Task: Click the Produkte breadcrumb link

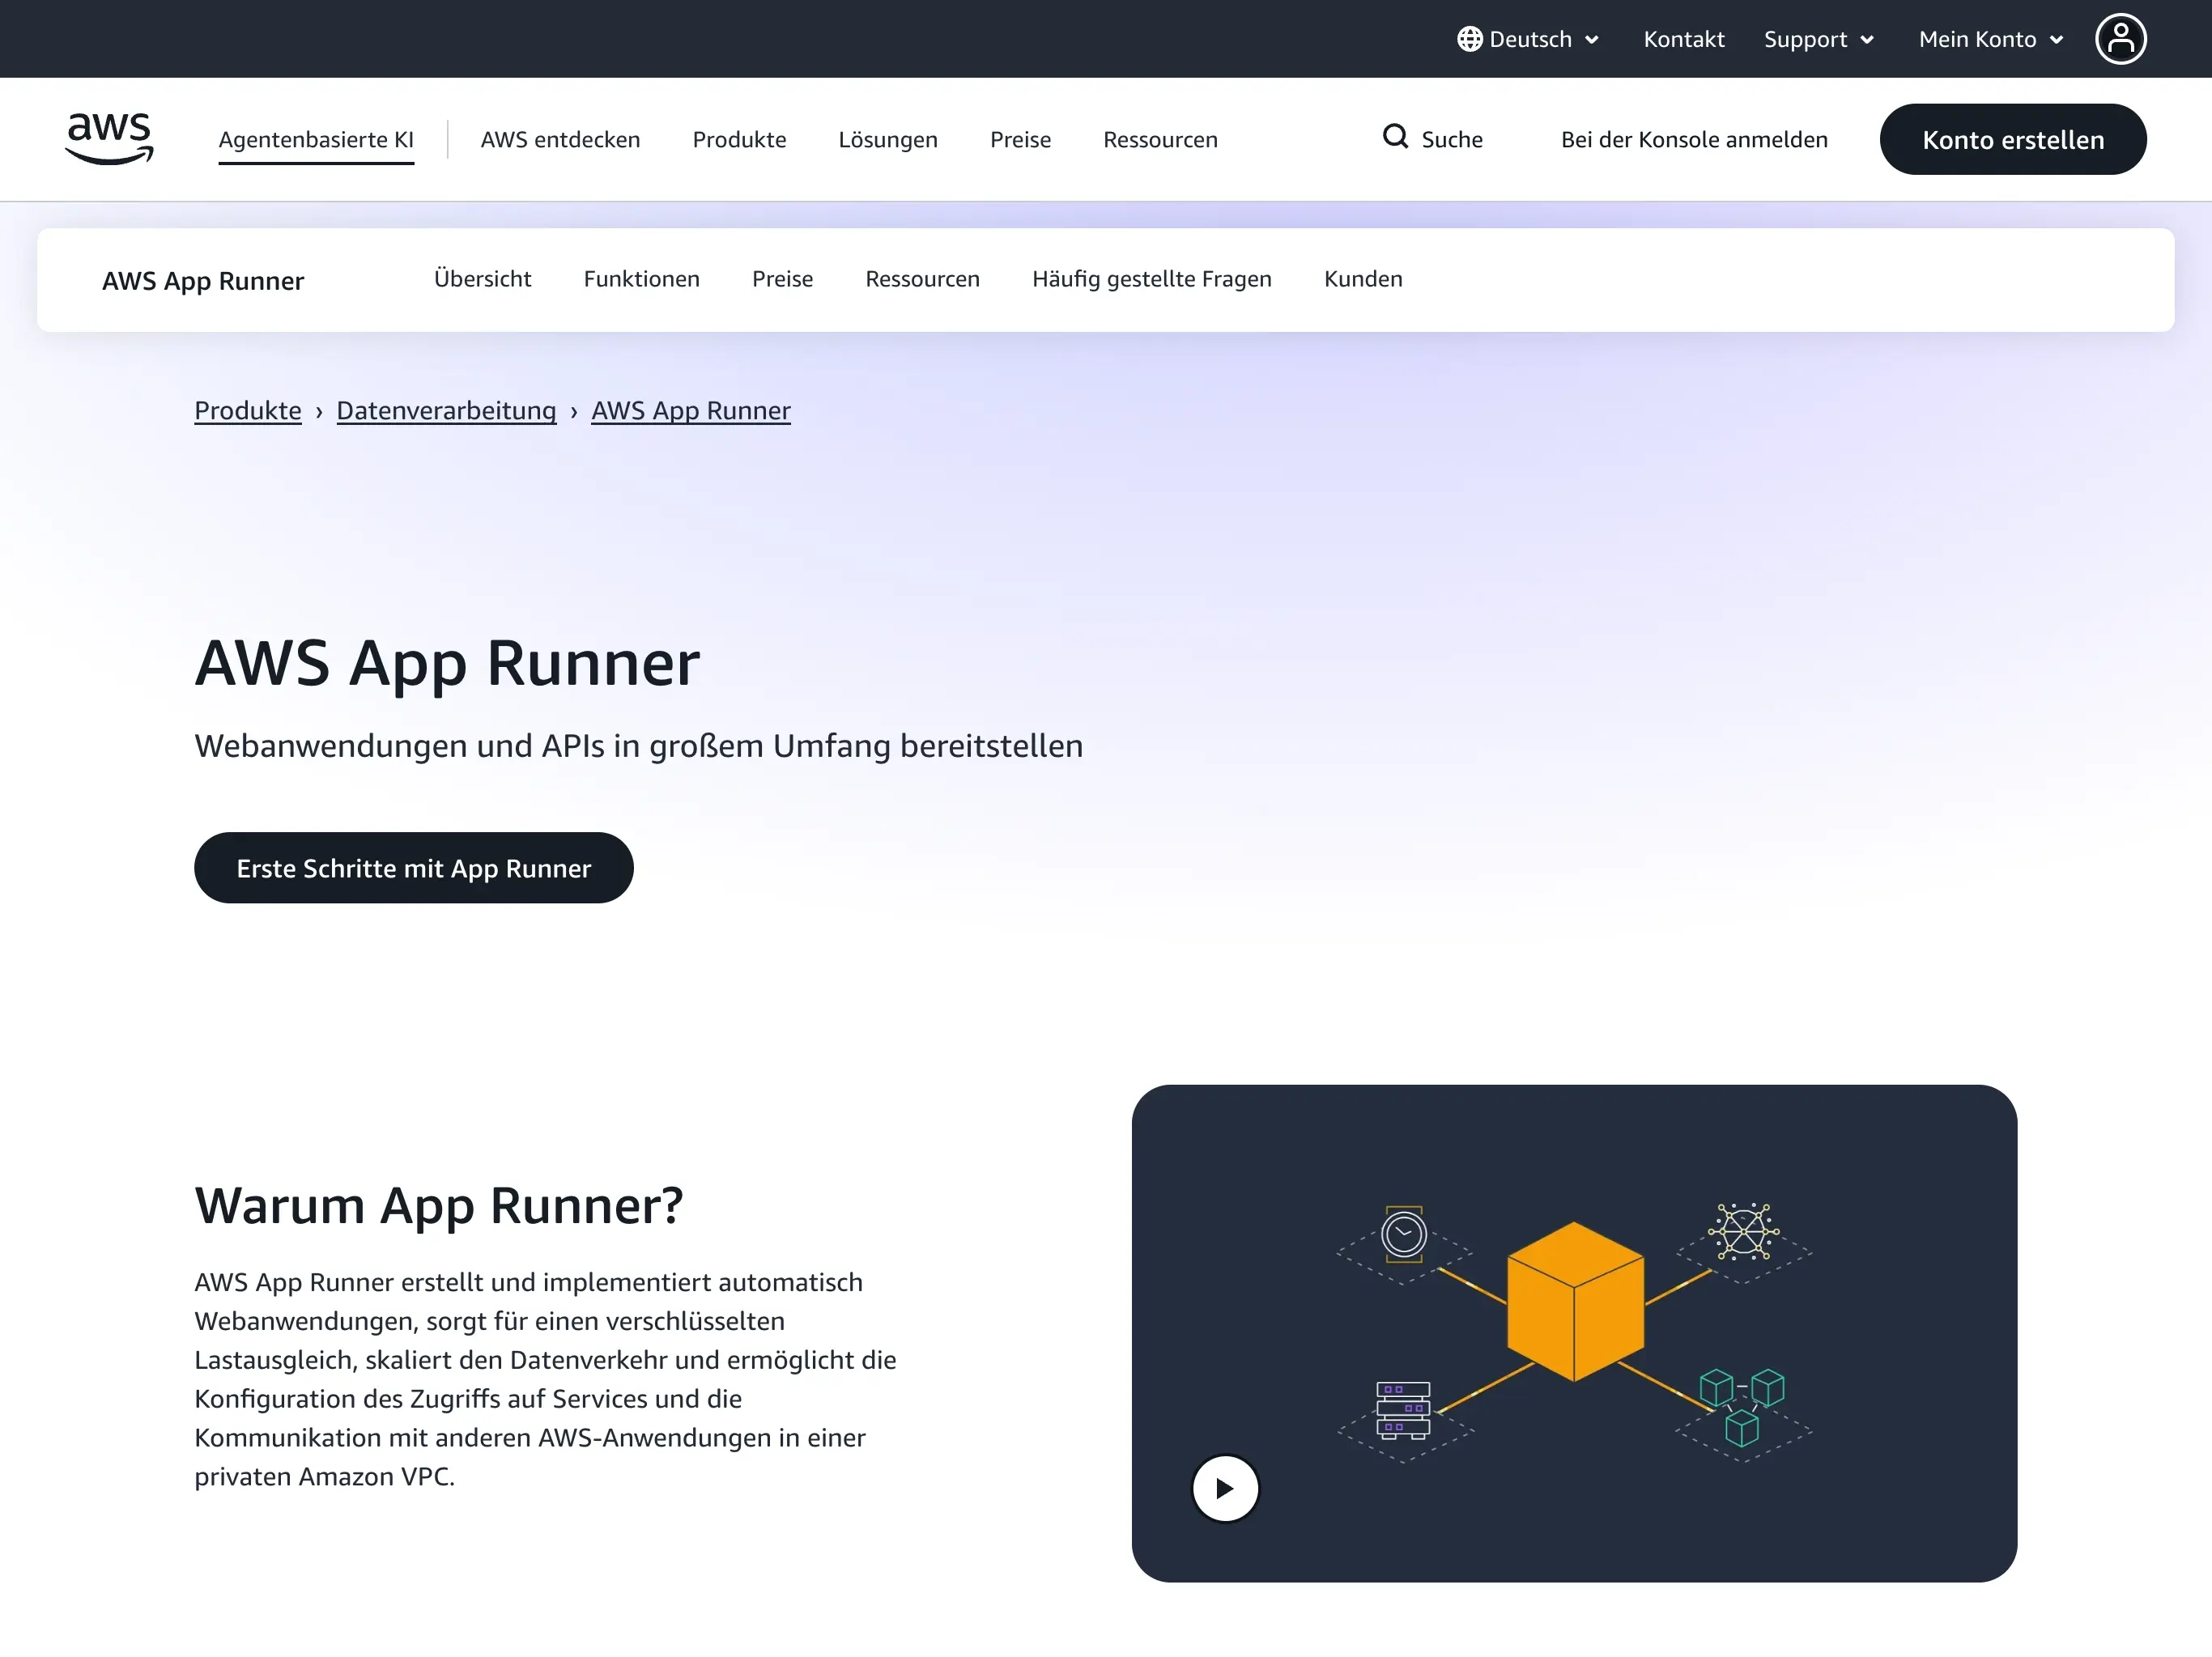Action: point(247,410)
